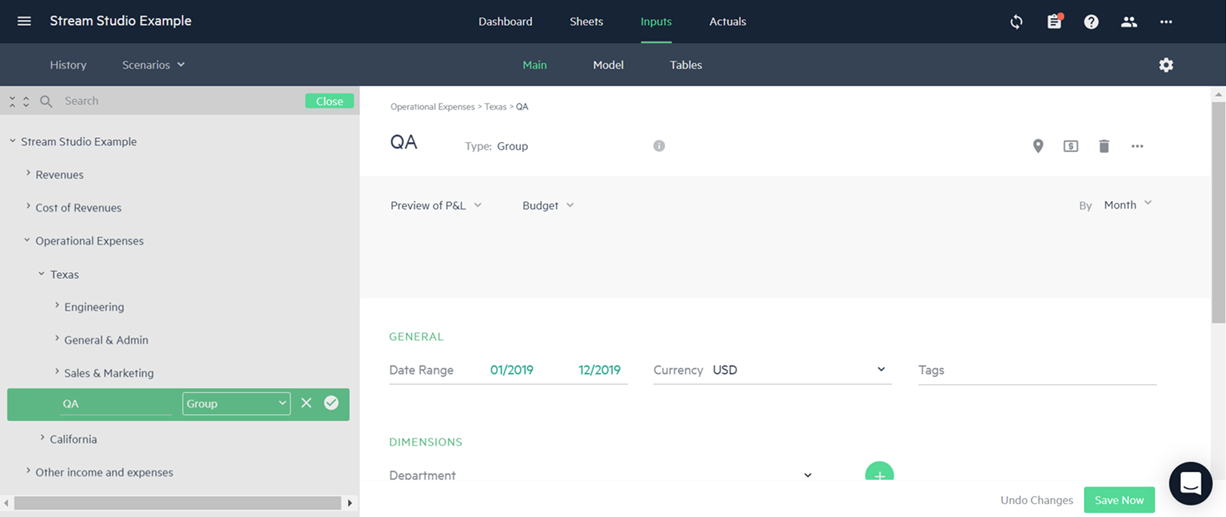Click the Save Now button
Viewport: 1226px width, 517px height.
tap(1119, 500)
